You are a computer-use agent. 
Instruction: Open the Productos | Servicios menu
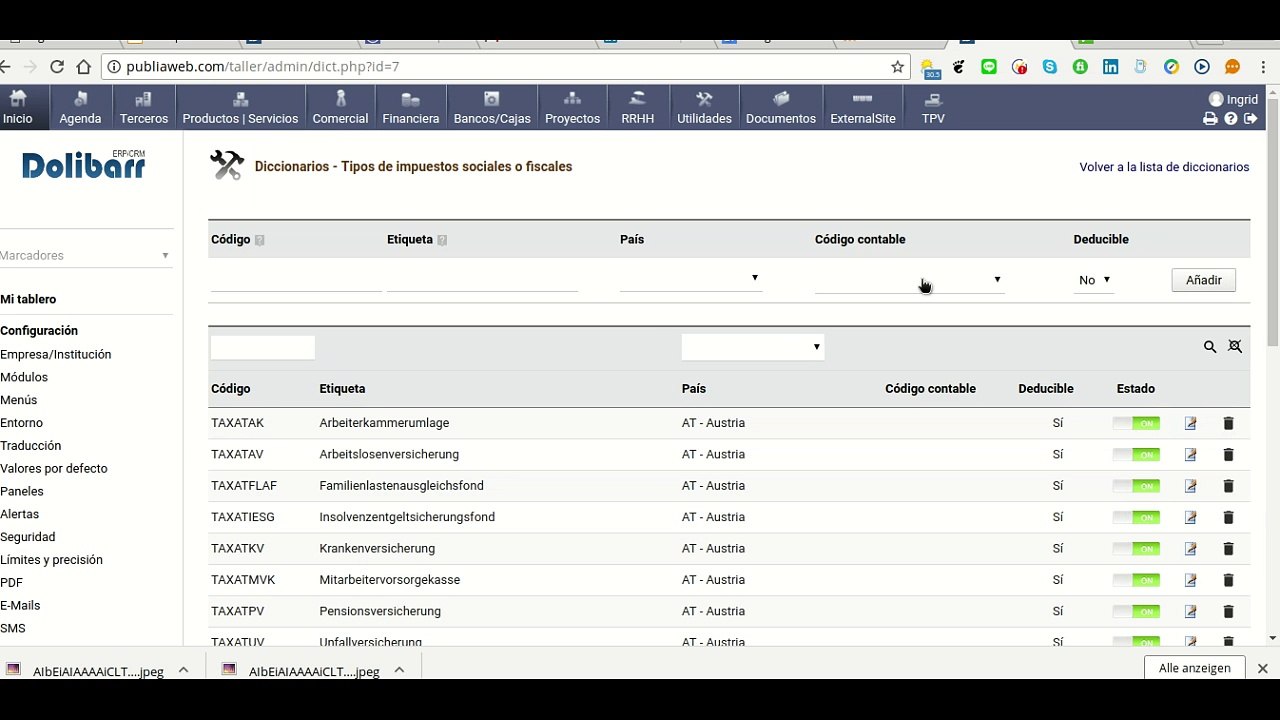(240, 108)
